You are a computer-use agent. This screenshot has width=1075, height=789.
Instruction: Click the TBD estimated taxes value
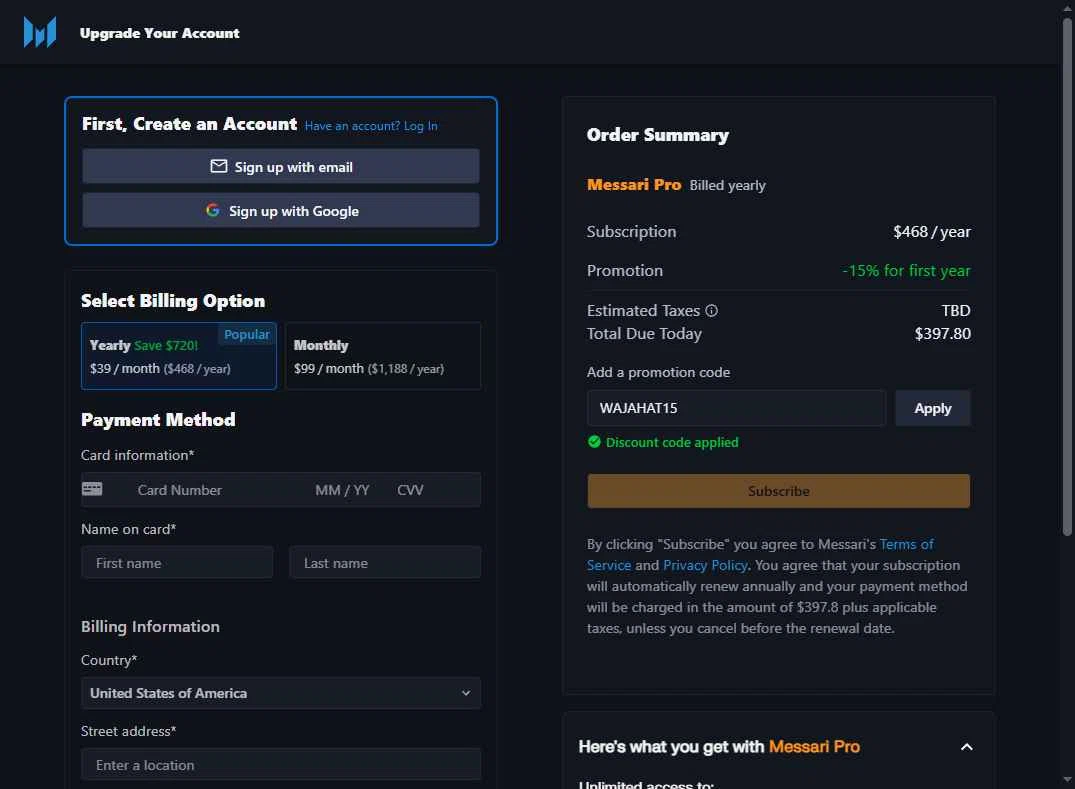pyautogui.click(x=956, y=311)
